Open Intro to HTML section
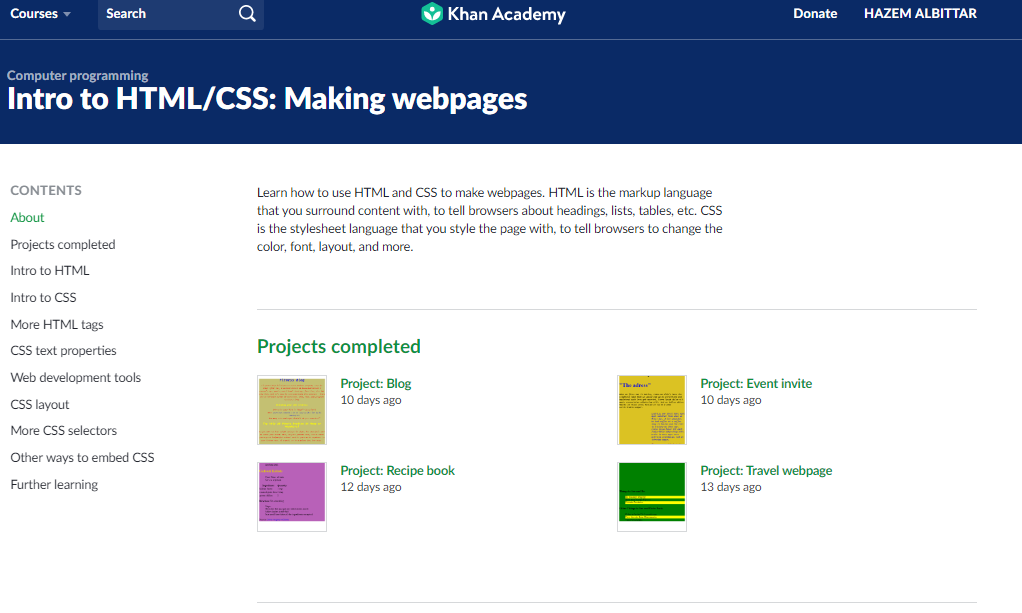Image resolution: width=1022 pixels, height=613 pixels. click(x=50, y=271)
